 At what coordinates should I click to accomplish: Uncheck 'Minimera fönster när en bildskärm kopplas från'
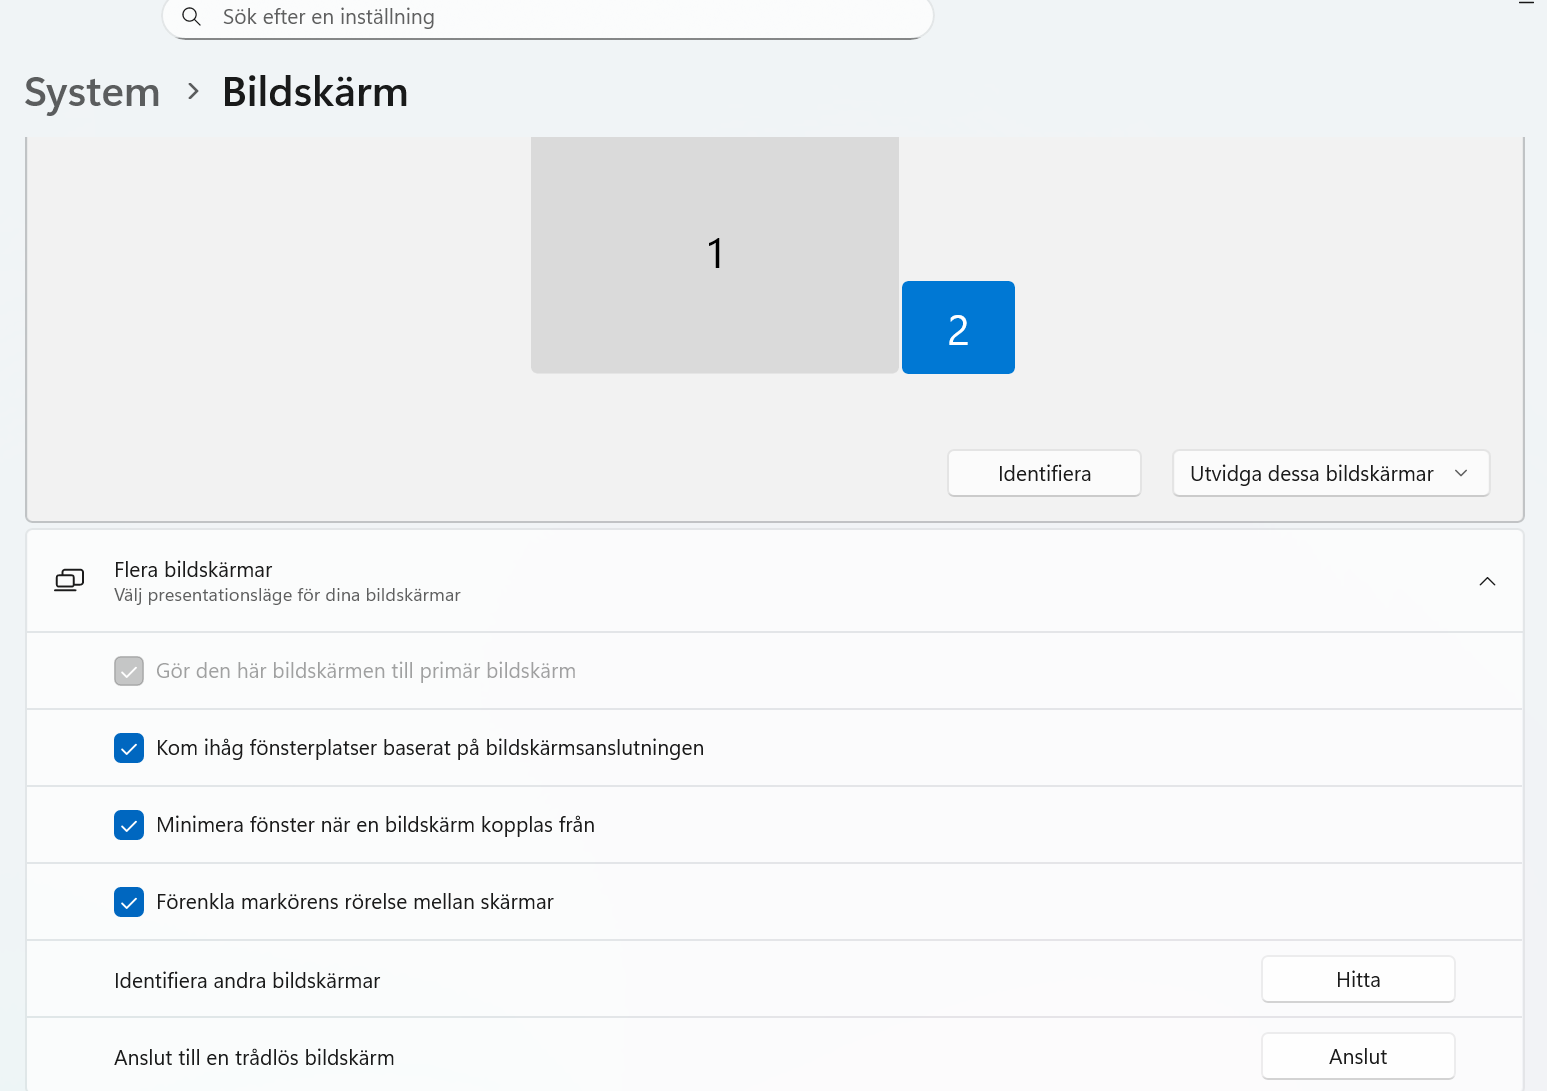[129, 825]
